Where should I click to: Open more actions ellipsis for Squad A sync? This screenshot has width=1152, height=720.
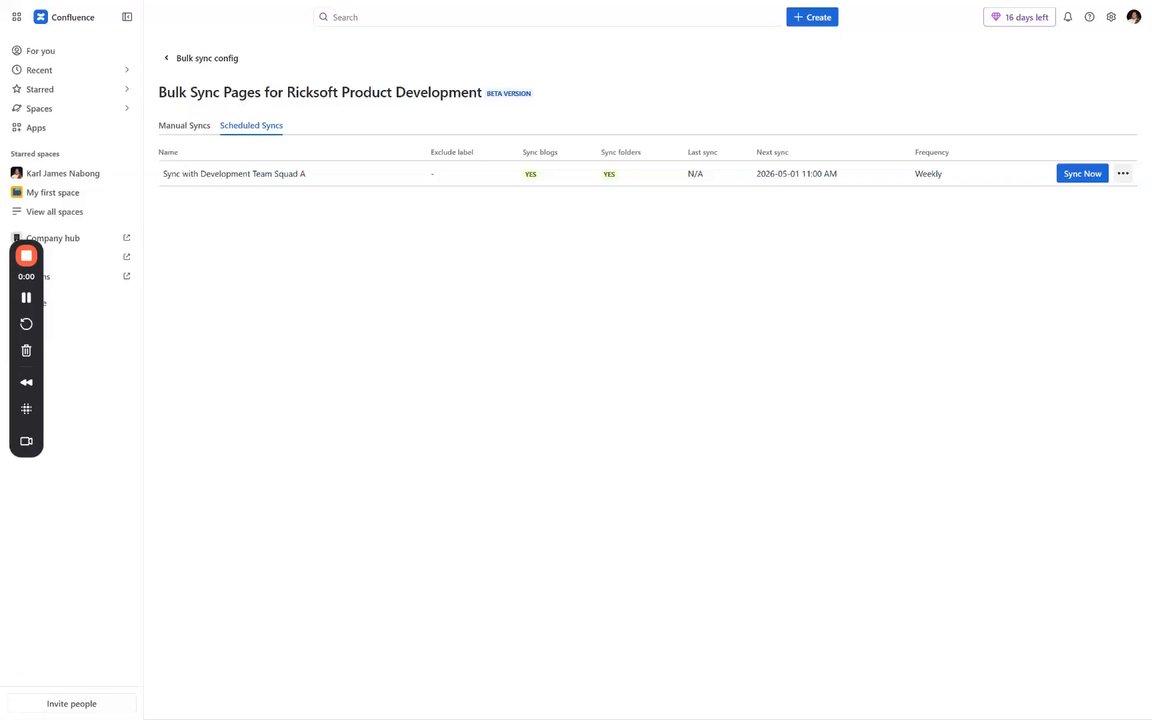click(x=1123, y=173)
